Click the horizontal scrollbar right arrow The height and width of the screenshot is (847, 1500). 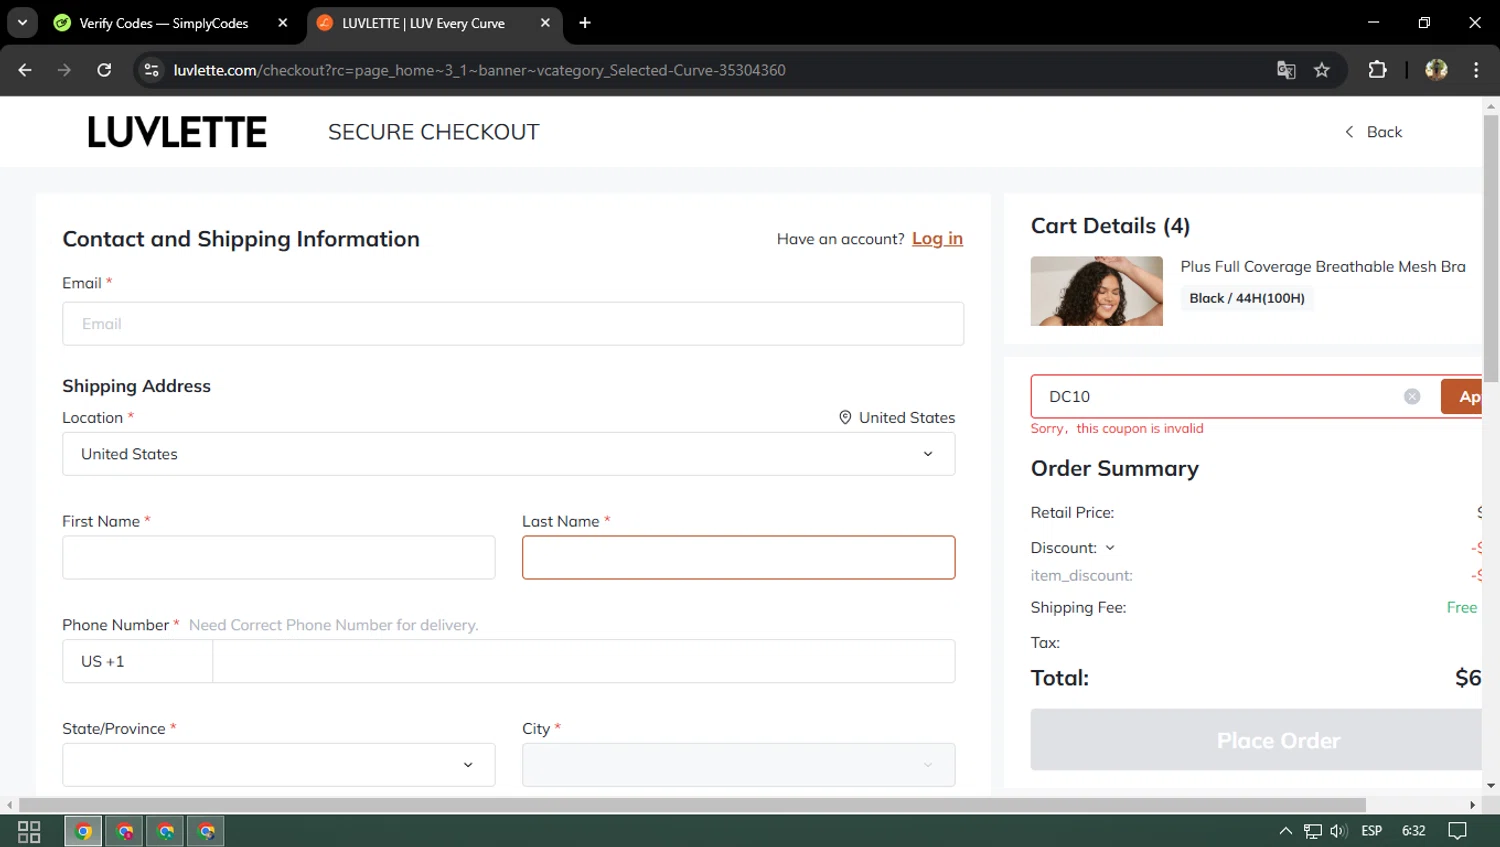[x=1472, y=805]
